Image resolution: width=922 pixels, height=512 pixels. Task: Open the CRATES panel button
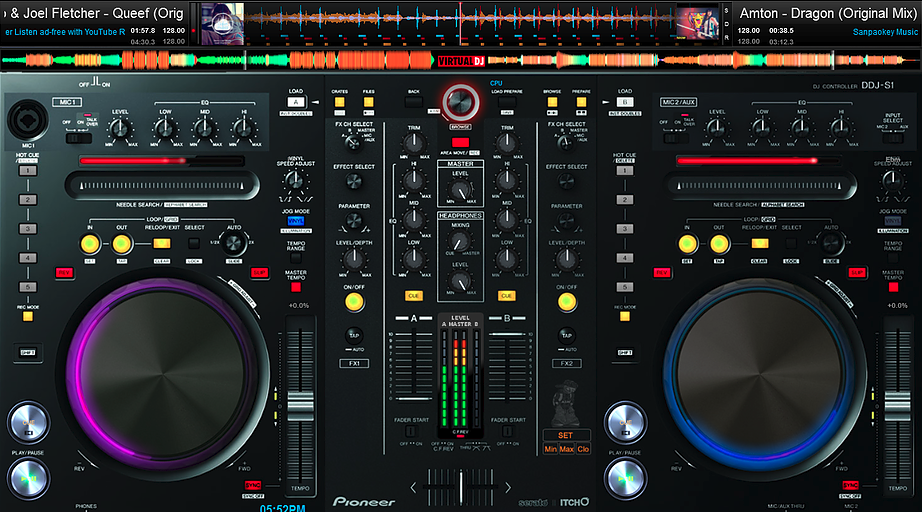point(339,102)
